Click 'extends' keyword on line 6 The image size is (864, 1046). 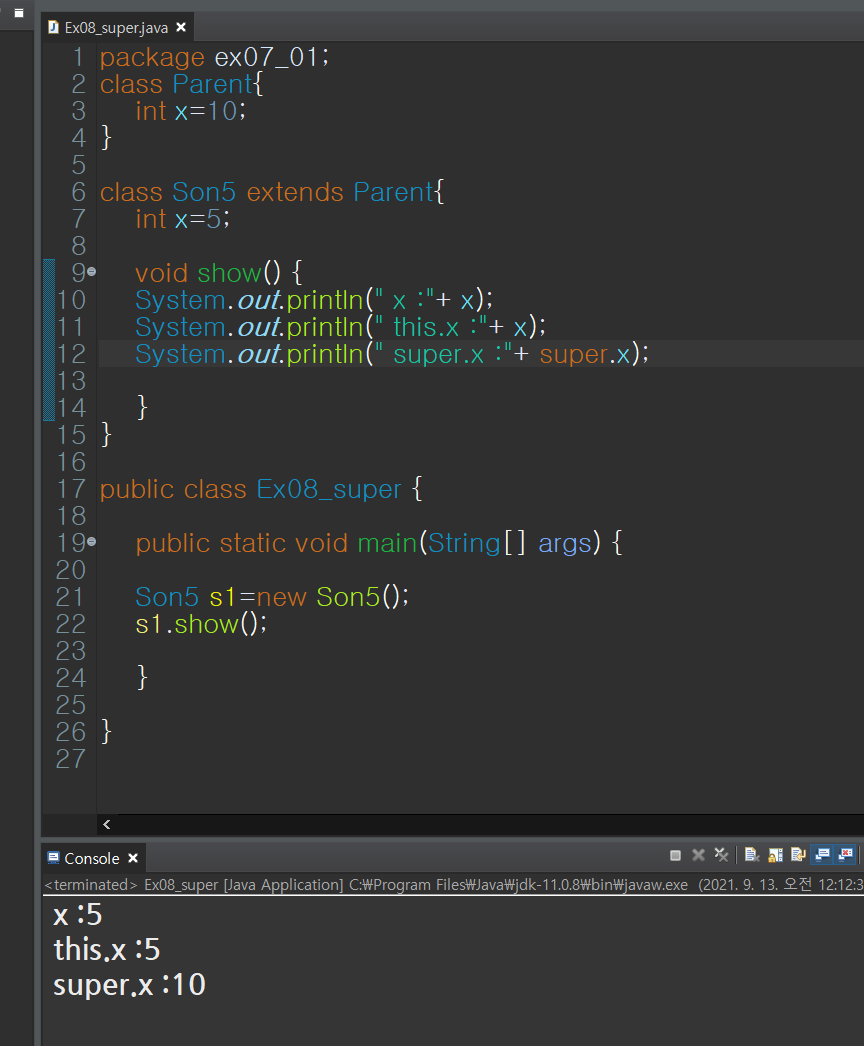pyautogui.click(x=295, y=192)
